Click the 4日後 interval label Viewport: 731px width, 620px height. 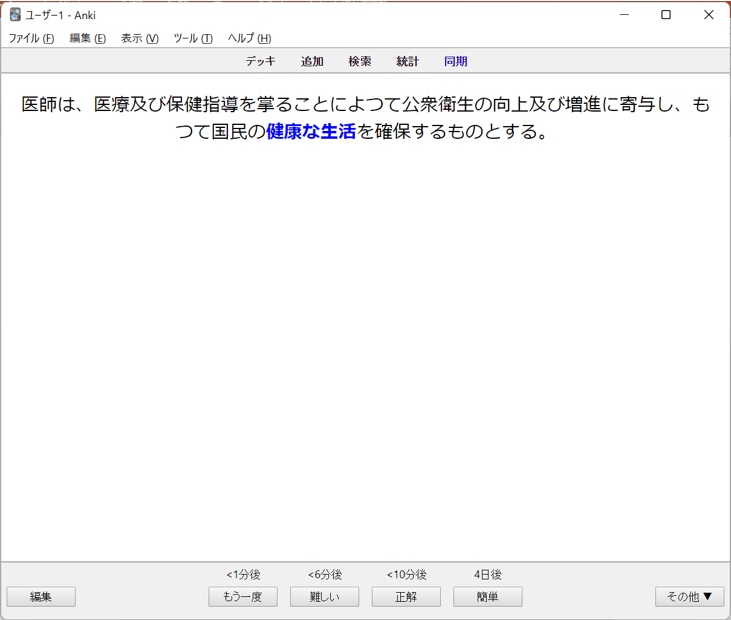pos(488,575)
